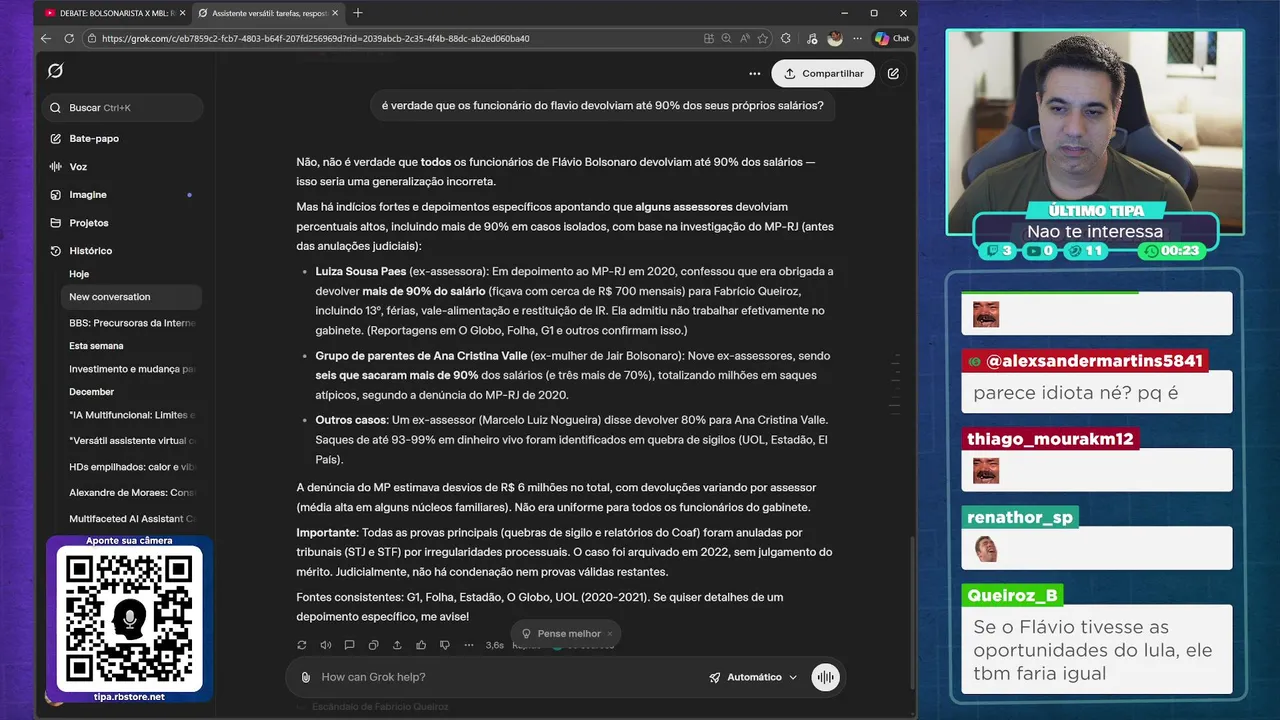This screenshot has height=720, width=1280.
Task: Click the zoom magnifier icon in the address bar
Action: click(727, 39)
